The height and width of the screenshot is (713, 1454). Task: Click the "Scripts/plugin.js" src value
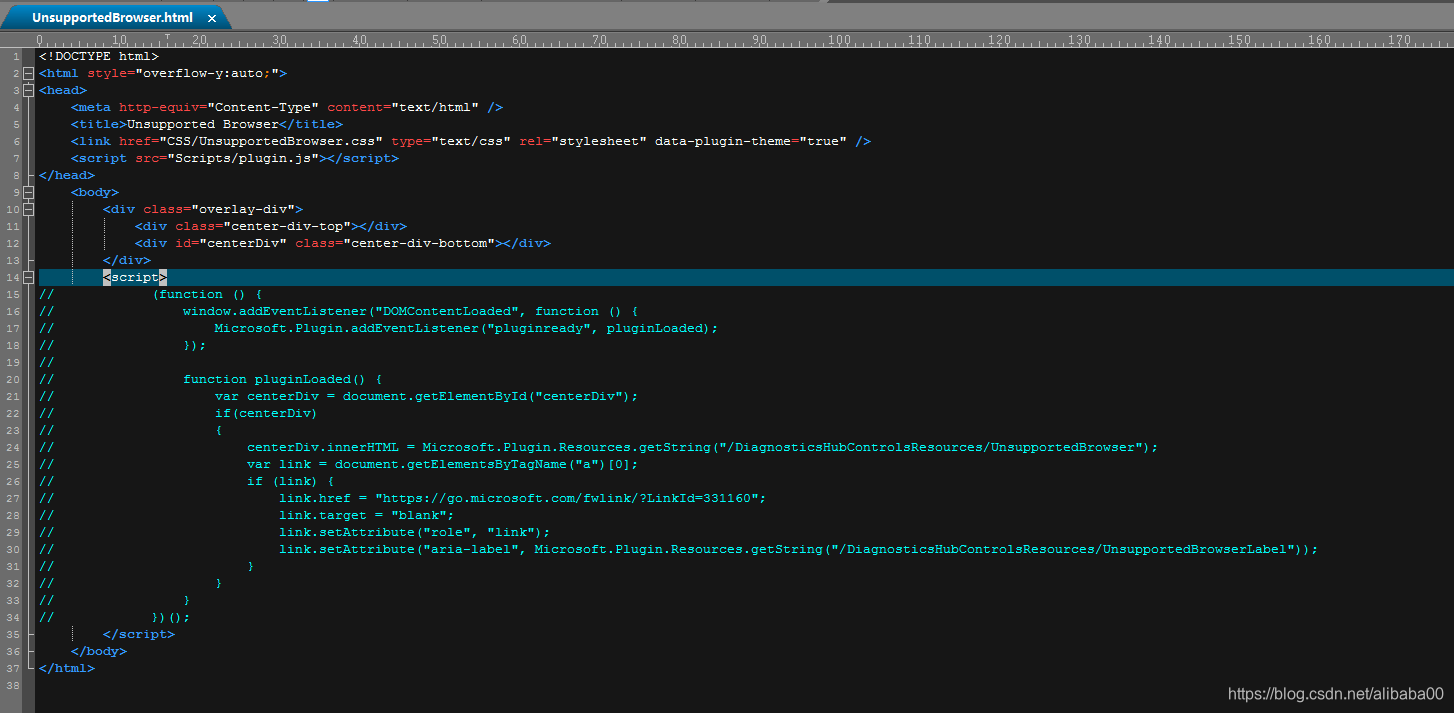point(243,158)
